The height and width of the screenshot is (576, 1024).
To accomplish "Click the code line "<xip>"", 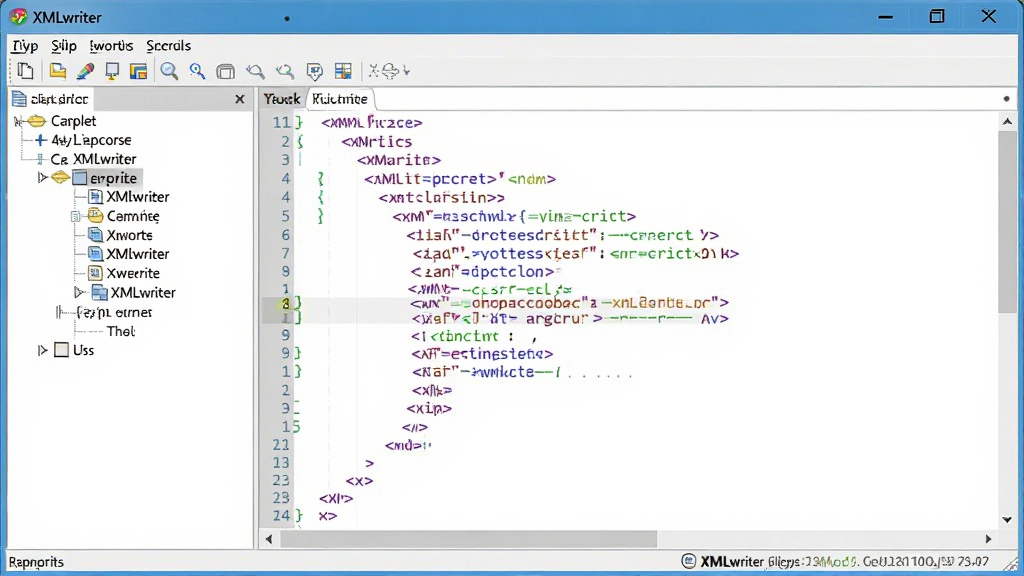I will (x=428, y=409).
